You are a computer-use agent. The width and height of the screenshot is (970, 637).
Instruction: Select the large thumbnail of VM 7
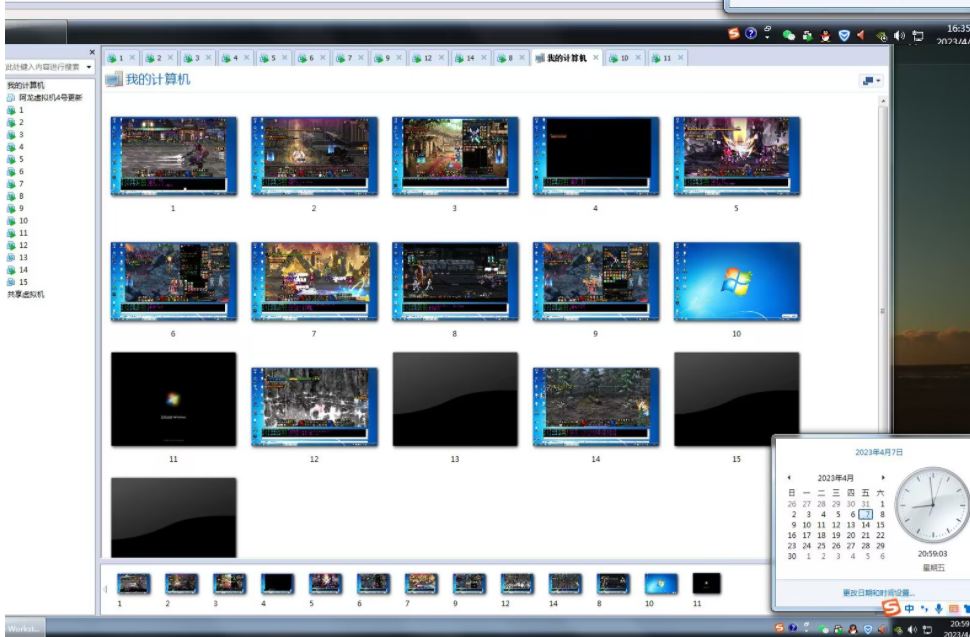point(314,281)
